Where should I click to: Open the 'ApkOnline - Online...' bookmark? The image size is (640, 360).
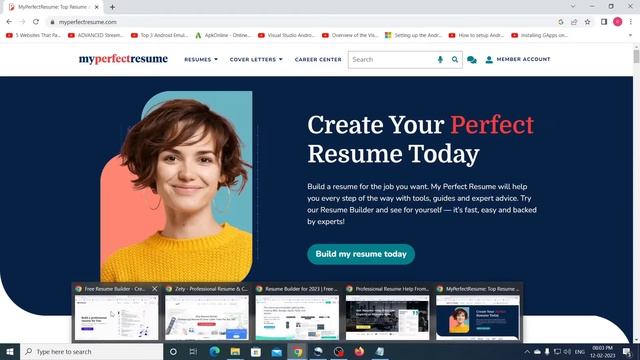pyautogui.click(x=223, y=36)
